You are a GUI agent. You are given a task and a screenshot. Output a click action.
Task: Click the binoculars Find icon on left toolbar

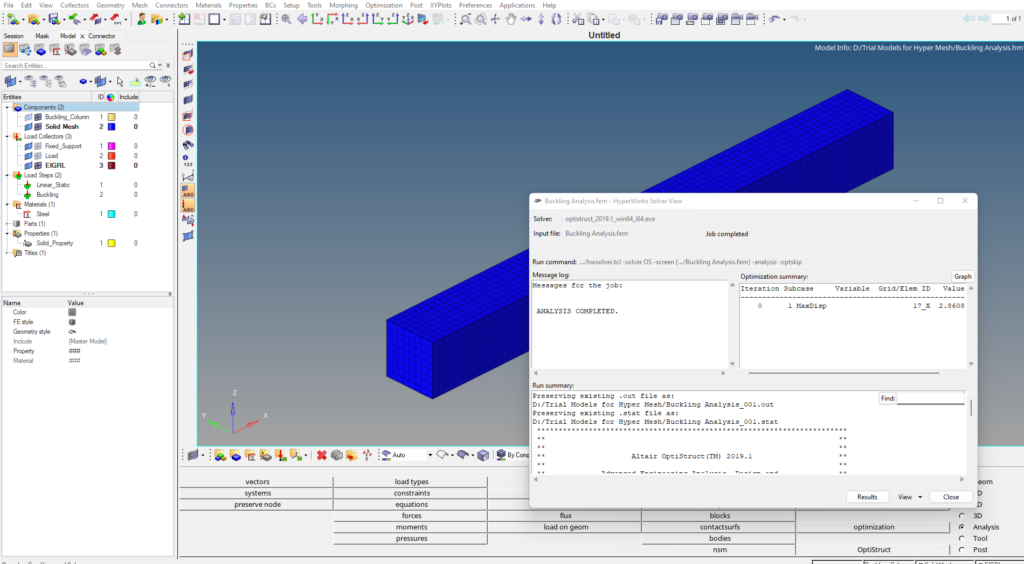(x=188, y=145)
